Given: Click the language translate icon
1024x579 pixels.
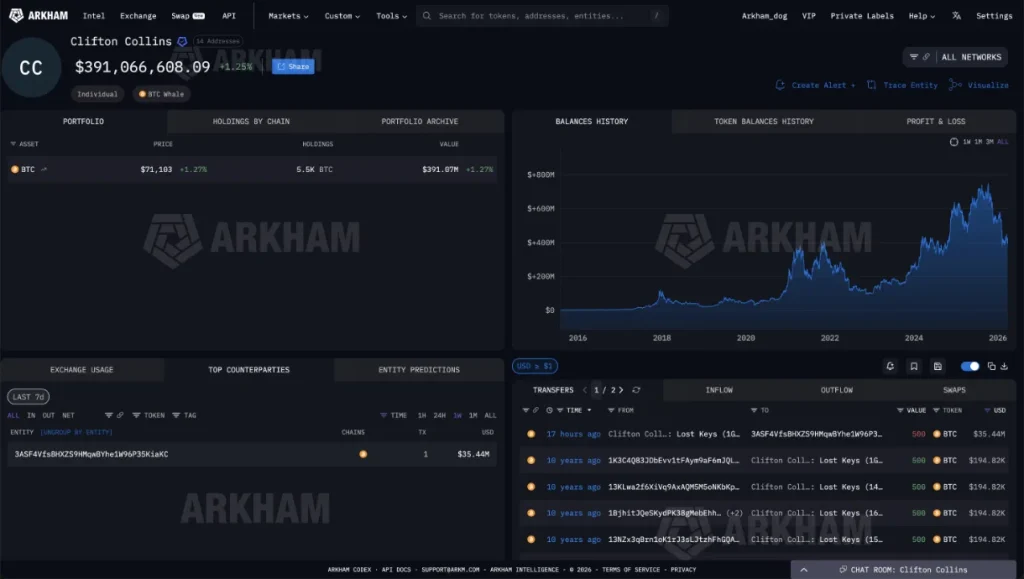Looking at the screenshot, I should (957, 16).
